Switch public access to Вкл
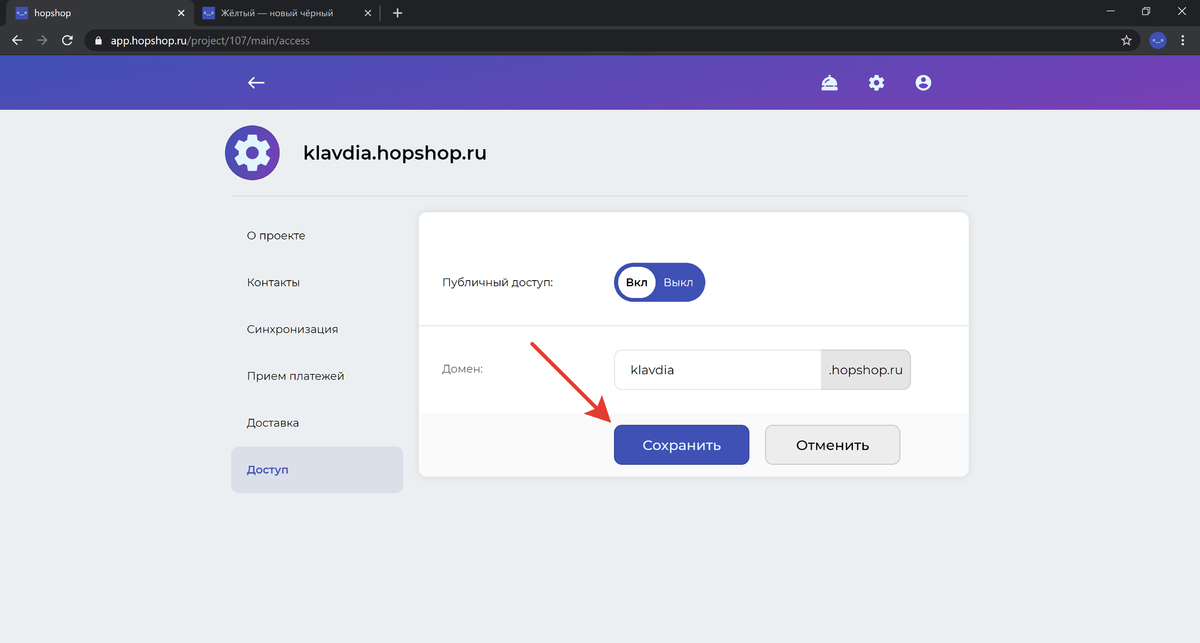 [636, 282]
